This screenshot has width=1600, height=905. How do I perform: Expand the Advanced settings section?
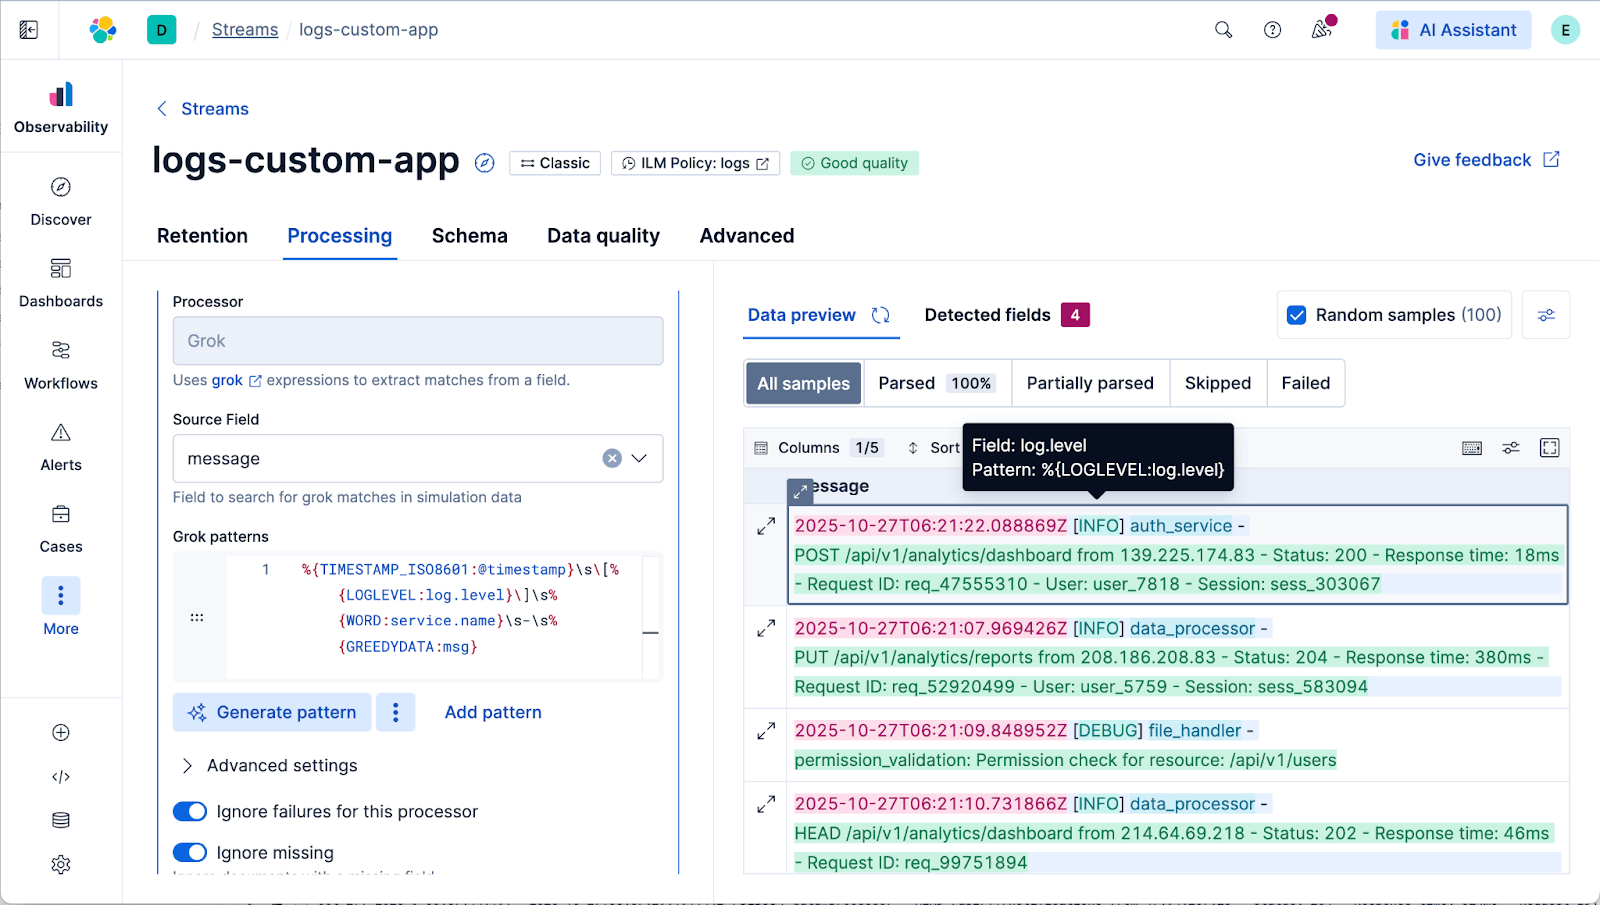point(268,765)
